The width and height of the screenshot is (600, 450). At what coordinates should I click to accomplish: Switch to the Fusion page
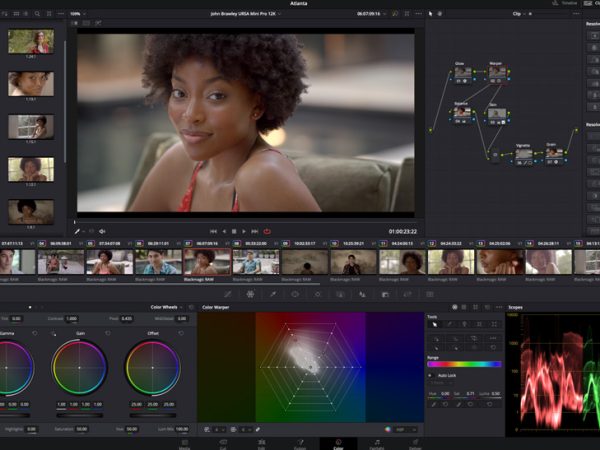[x=300, y=444]
